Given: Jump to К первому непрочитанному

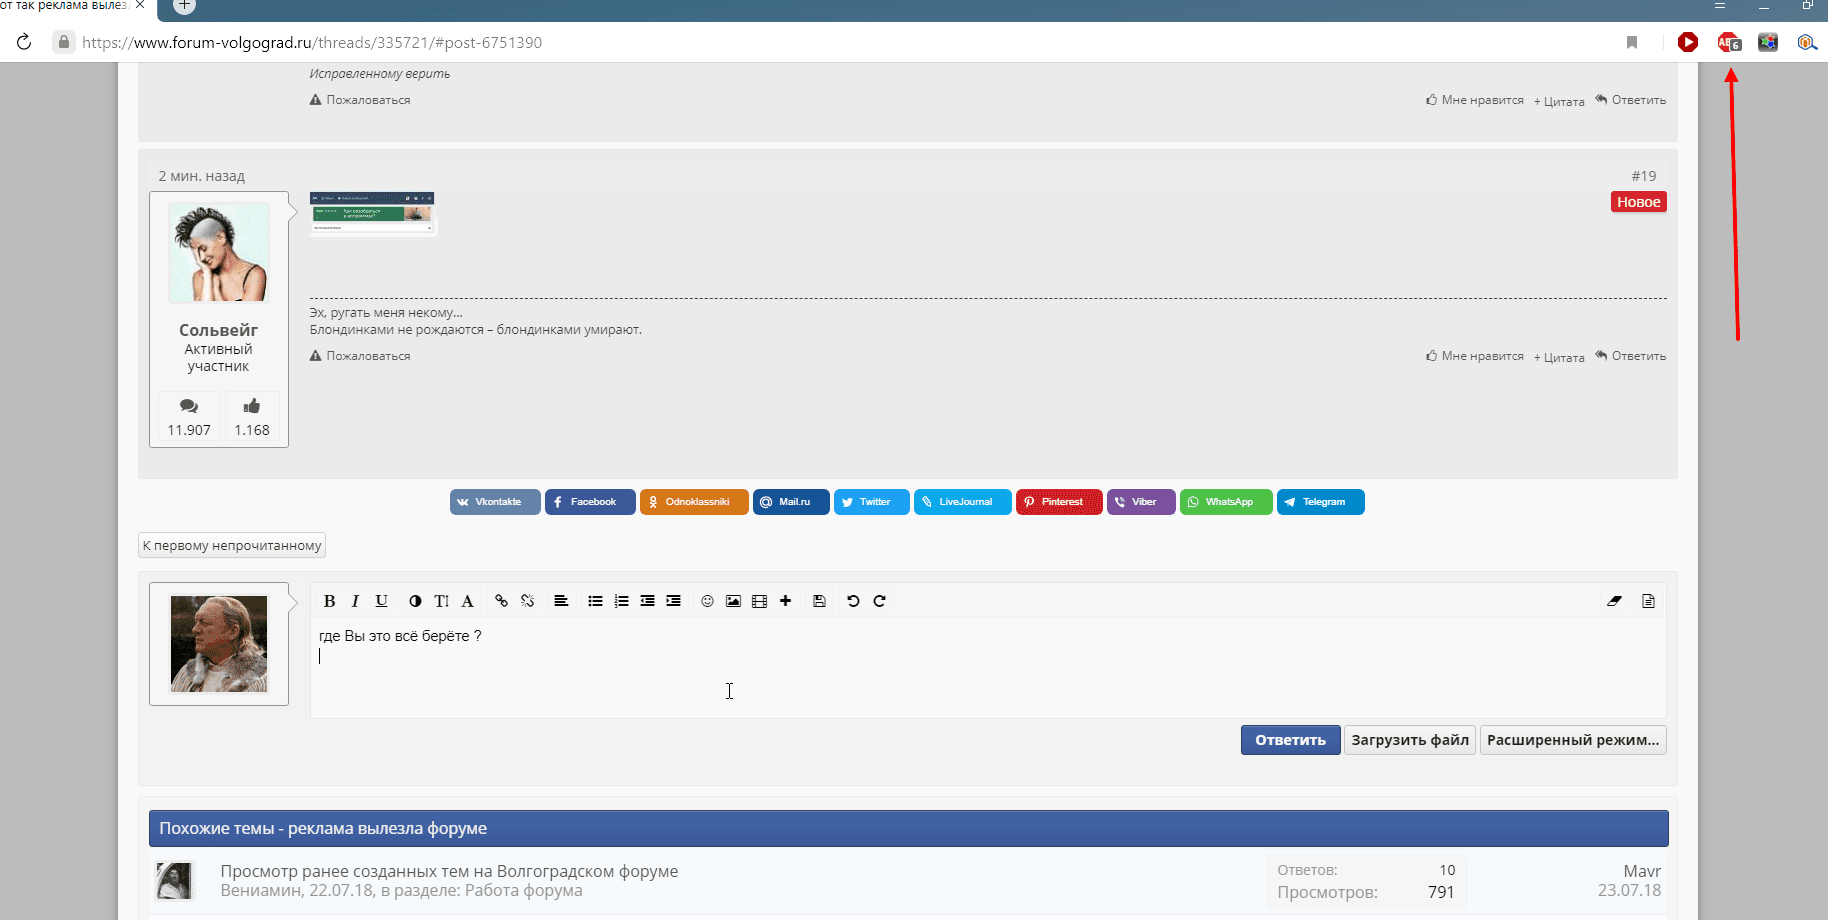Looking at the screenshot, I should [232, 545].
